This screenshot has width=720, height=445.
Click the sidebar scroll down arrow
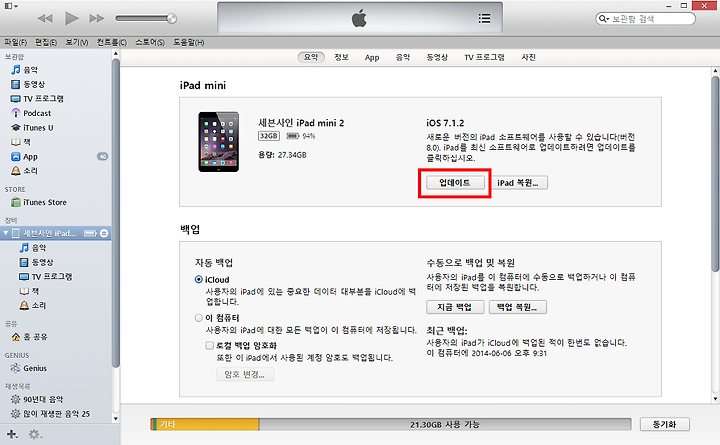point(116,418)
